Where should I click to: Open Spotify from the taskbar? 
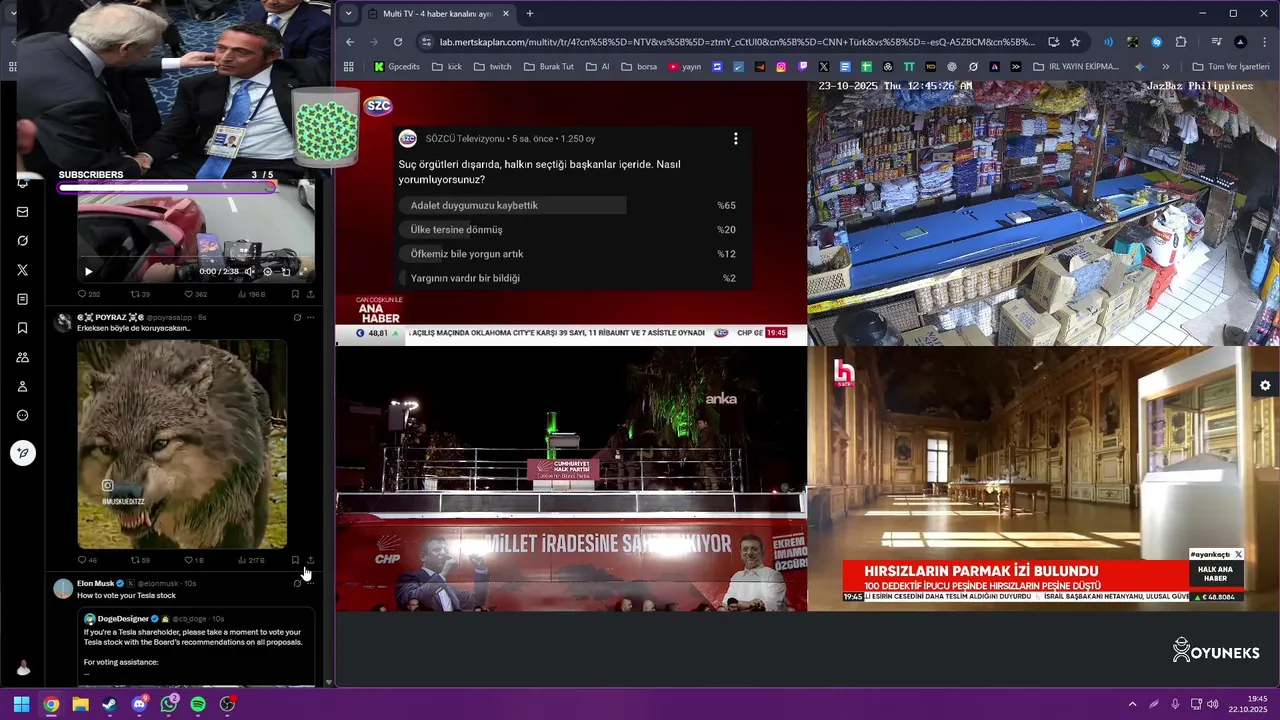198,704
